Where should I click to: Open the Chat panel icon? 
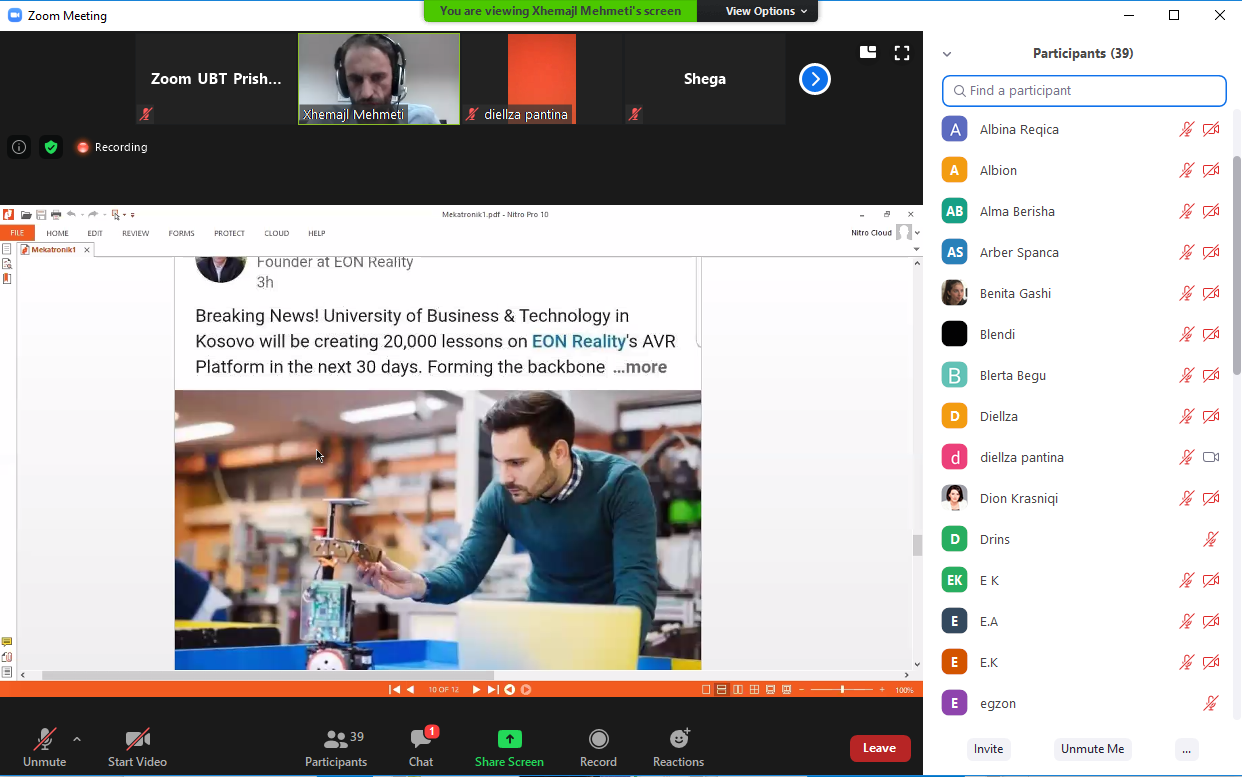pos(421,741)
